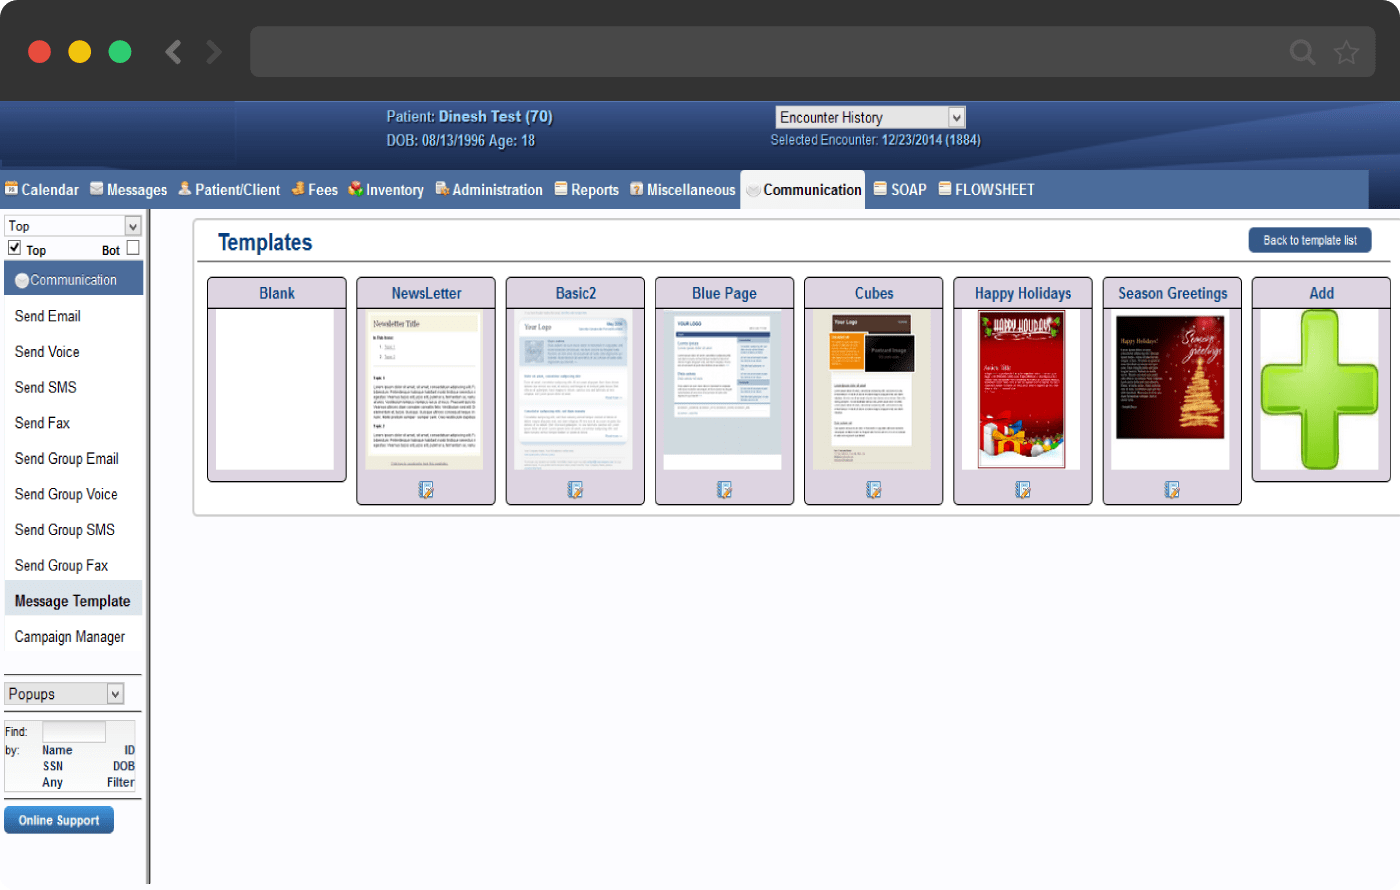
Task: Click the browser back arrow
Action: [x=173, y=52]
